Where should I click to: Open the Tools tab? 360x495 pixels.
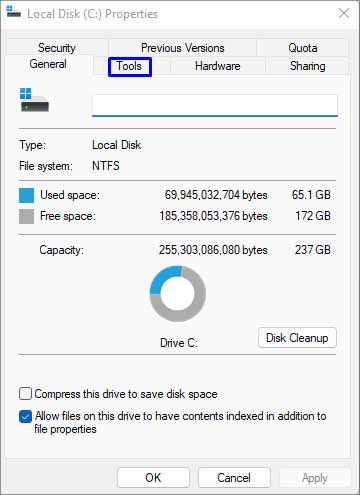pyautogui.click(x=130, y=67)
